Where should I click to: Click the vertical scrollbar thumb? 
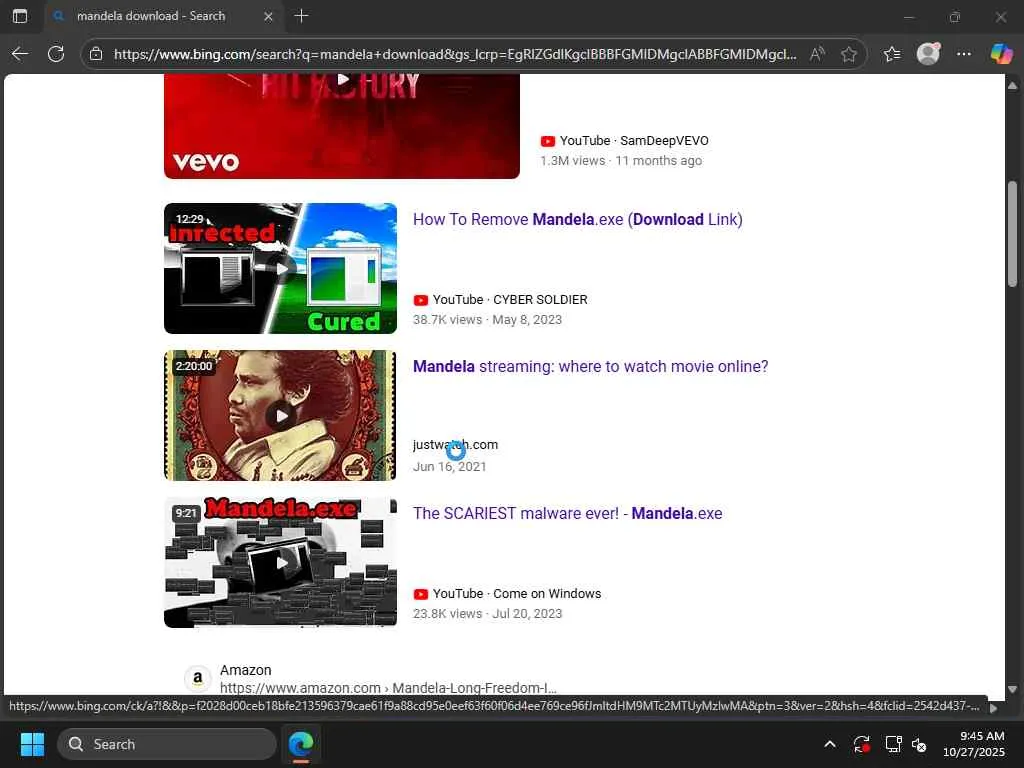[1012, 234]
